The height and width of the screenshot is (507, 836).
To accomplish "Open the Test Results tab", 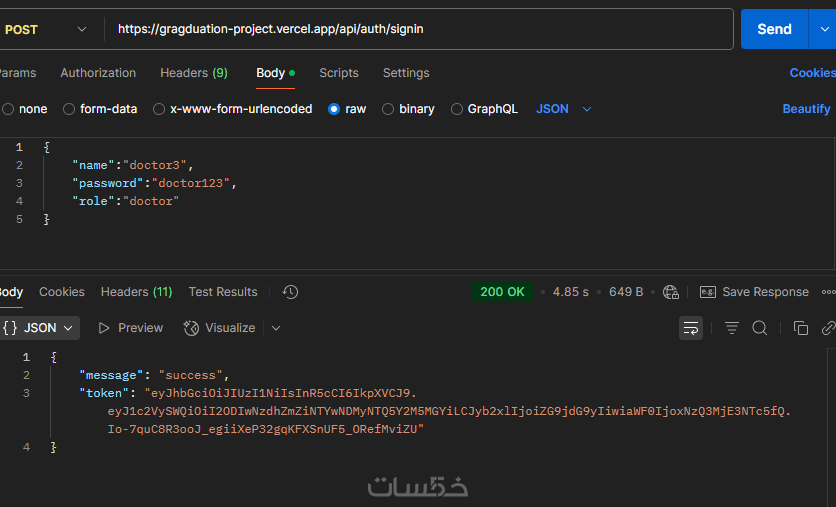I will click(x=223, y=292).
